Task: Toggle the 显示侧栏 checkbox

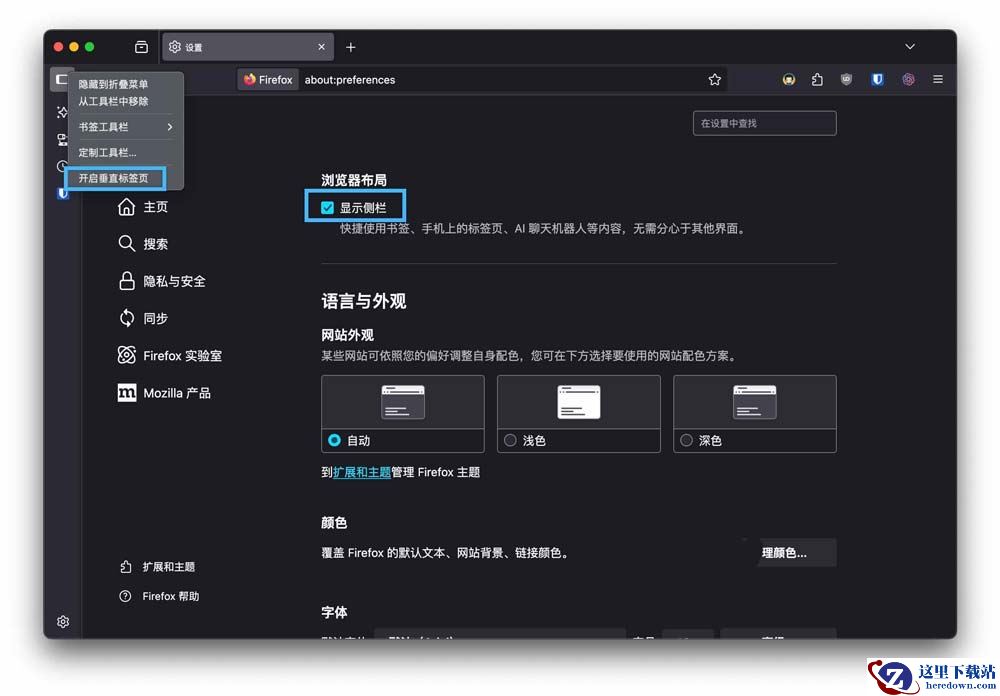Action: [x=327, y=208]
